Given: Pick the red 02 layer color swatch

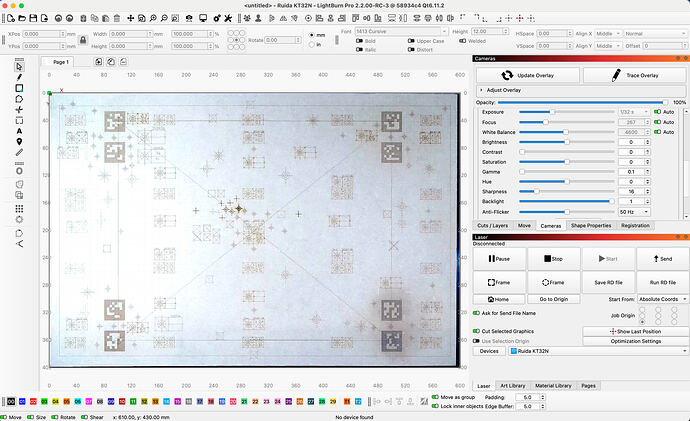Looking at the screenshot, I should (x=33, y=402).
